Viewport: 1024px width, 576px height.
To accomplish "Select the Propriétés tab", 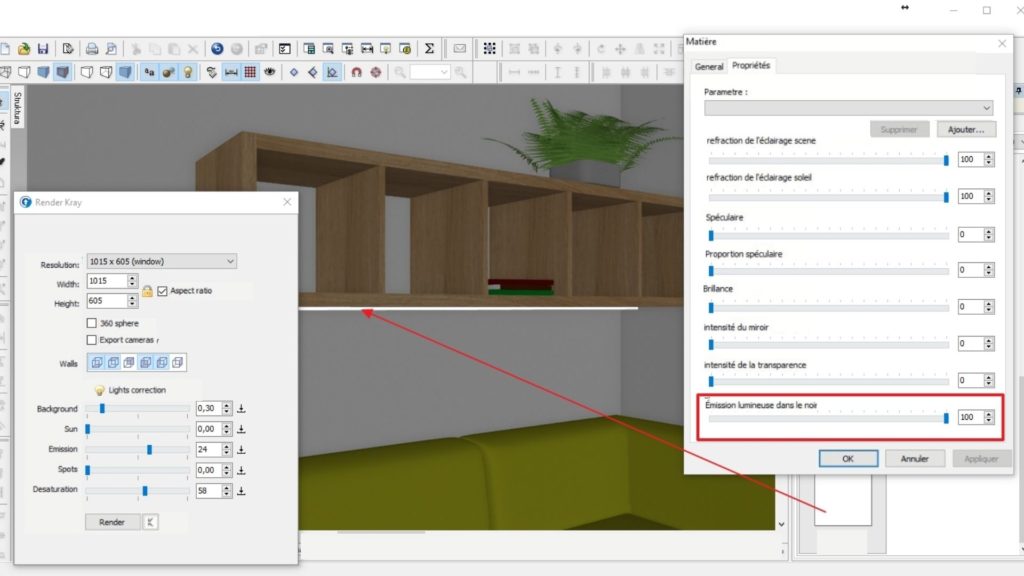I will (x=750, y=66).
